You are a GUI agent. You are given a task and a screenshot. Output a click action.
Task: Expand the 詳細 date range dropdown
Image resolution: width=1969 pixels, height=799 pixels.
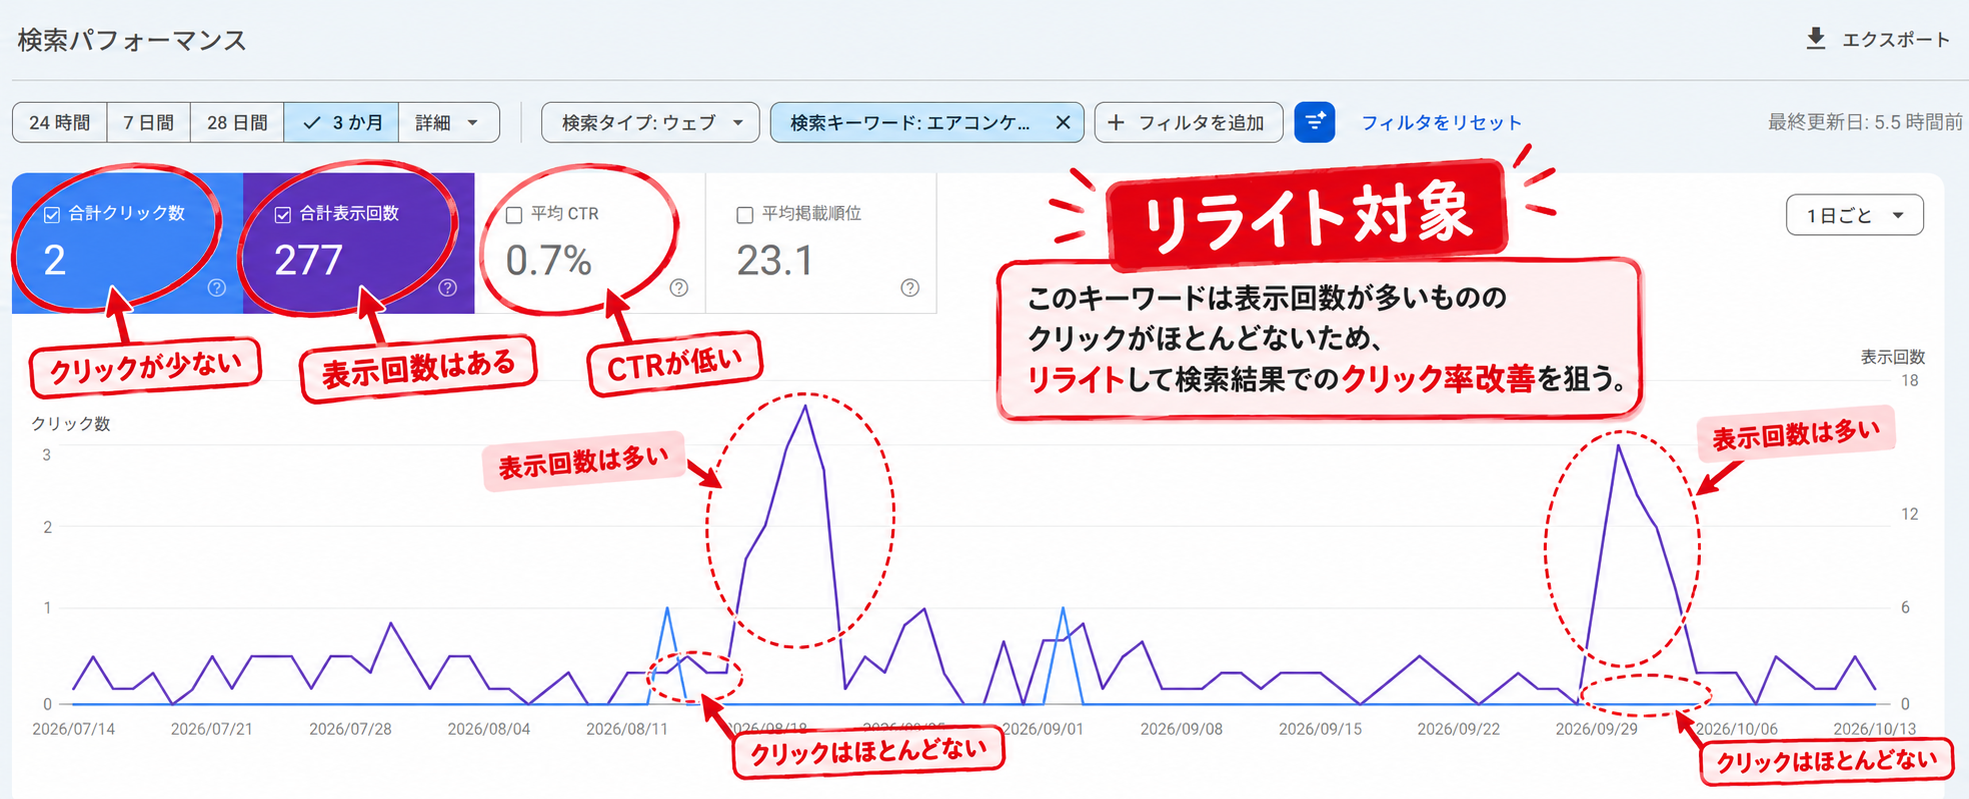pyautogui.click(x=448, y=122)
